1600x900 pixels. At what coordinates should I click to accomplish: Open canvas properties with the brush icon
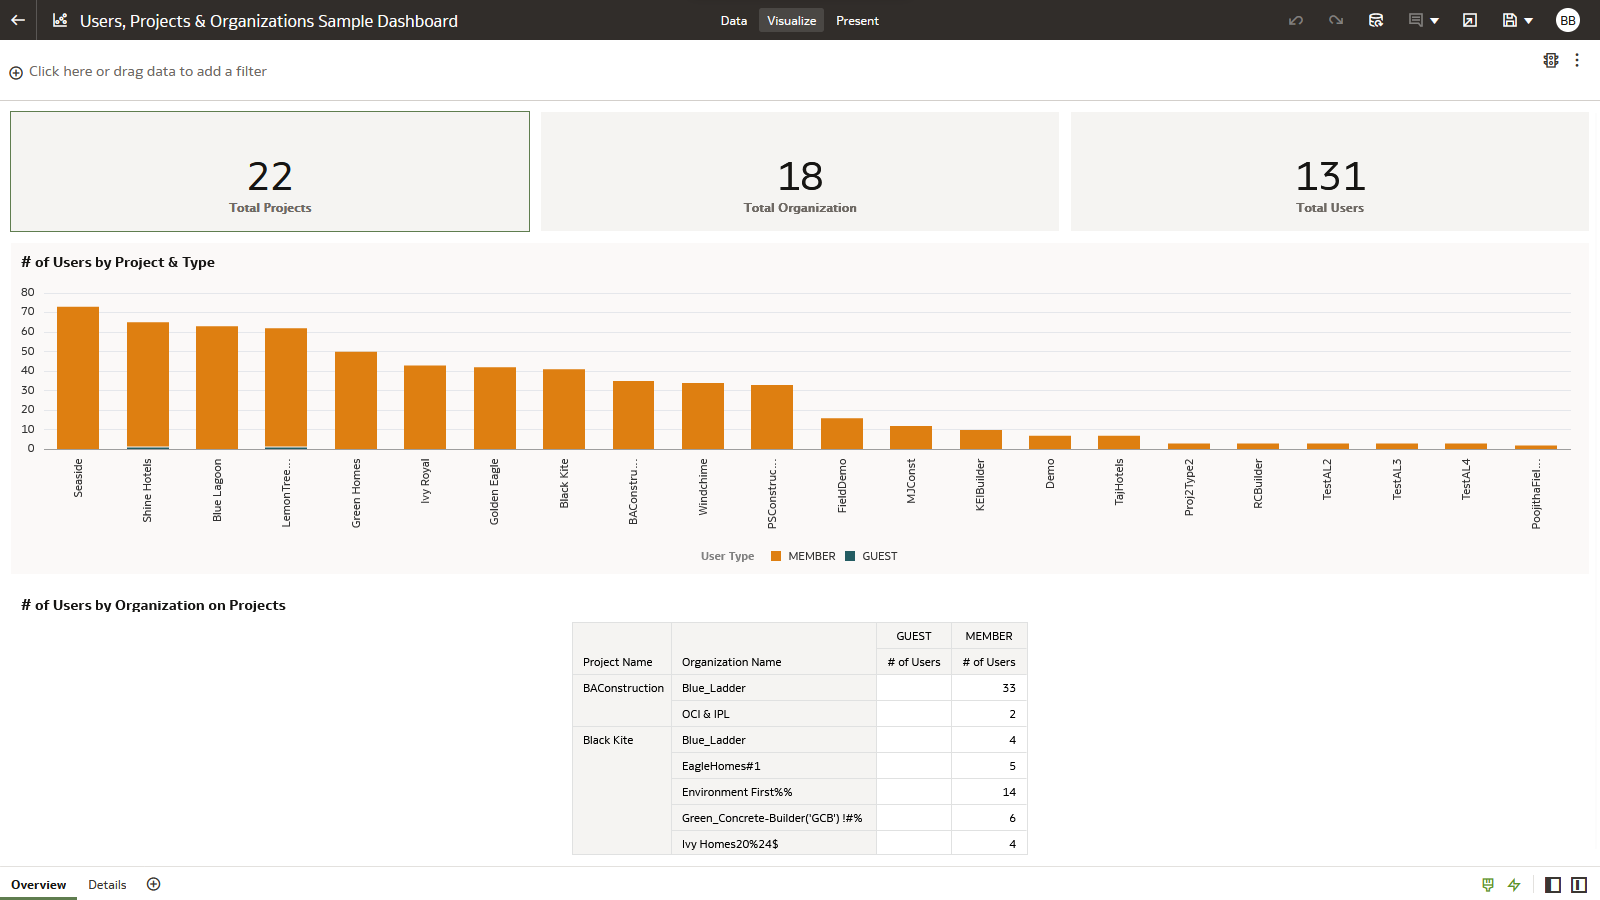click(1488, 884)
